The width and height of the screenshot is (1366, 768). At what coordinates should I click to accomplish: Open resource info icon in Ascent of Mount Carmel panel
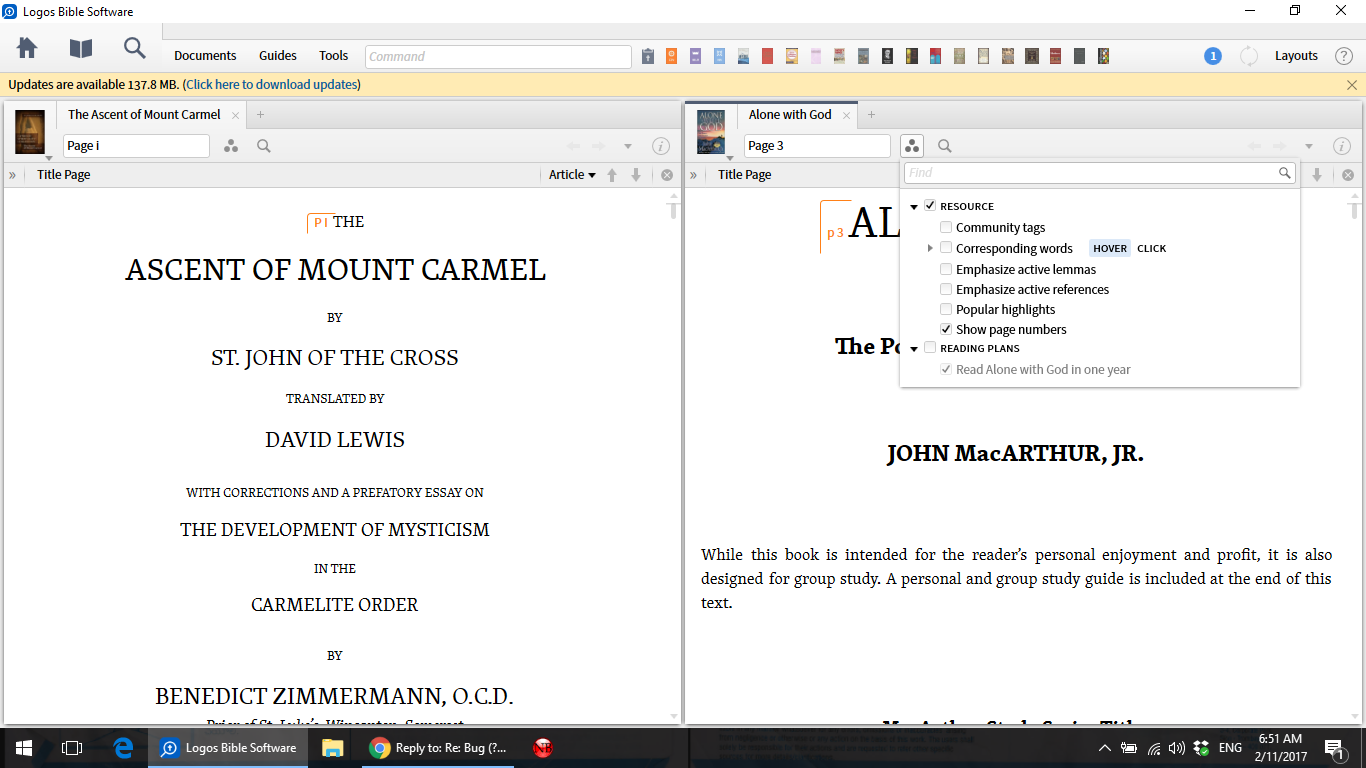pos(661,146)
